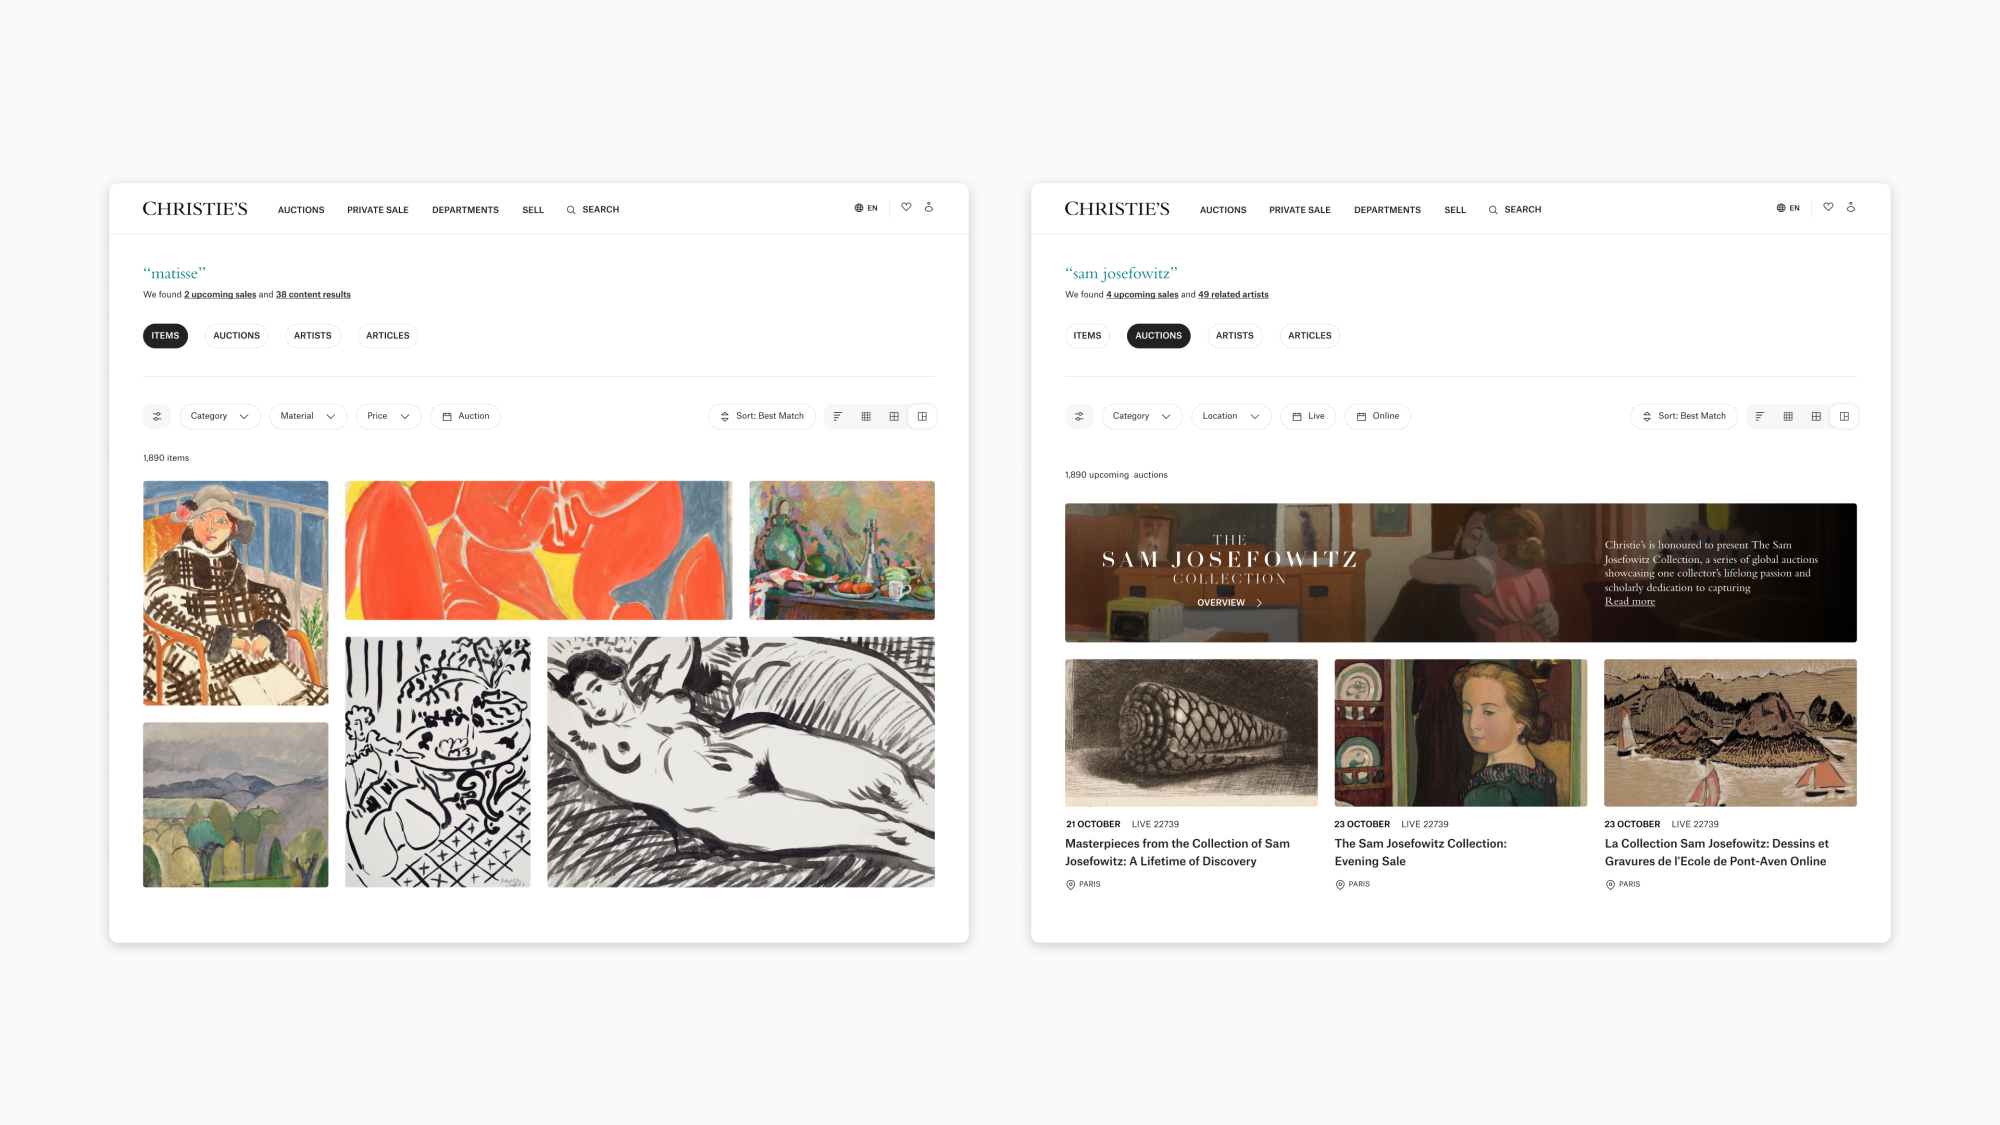Viewport: 2000px width, 1125px height.
Task: Expand the Price filter dropdown
Action: pos(388,416)
